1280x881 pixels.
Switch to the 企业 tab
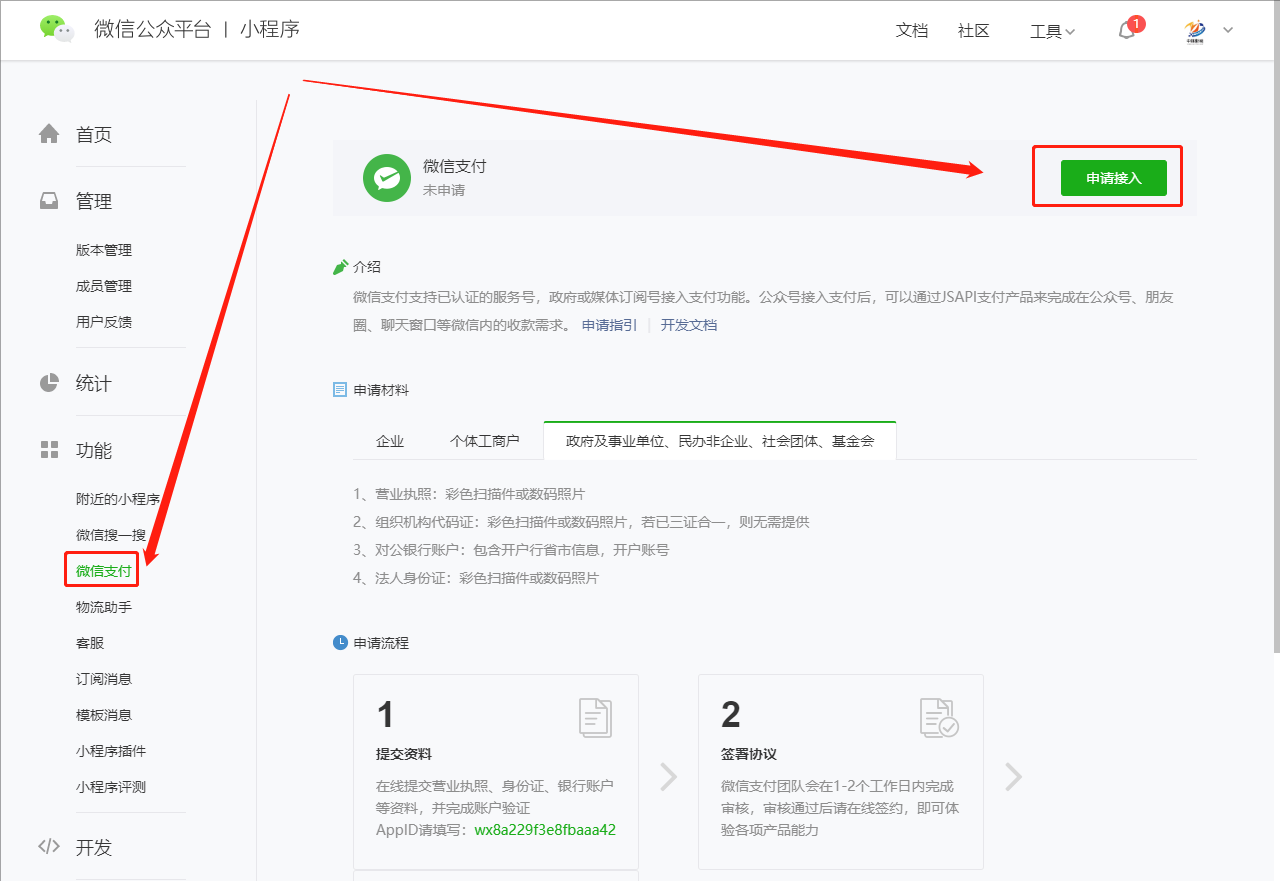(x=390, y=441)
